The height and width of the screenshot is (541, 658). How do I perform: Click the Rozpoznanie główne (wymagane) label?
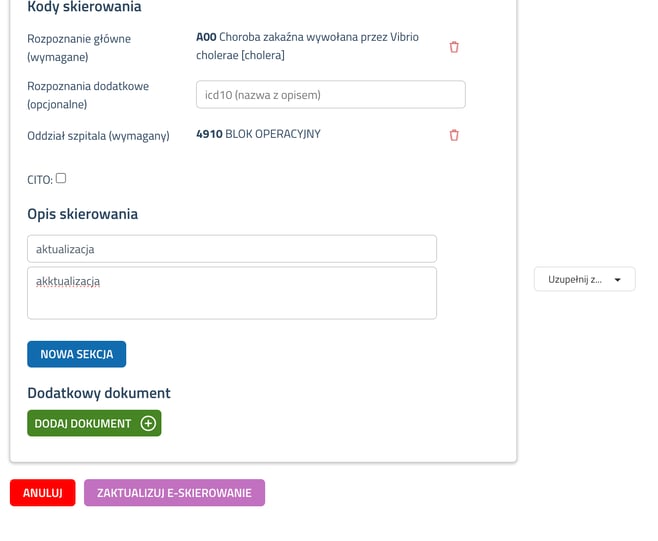pyautogui.click(x=79, y=47)
